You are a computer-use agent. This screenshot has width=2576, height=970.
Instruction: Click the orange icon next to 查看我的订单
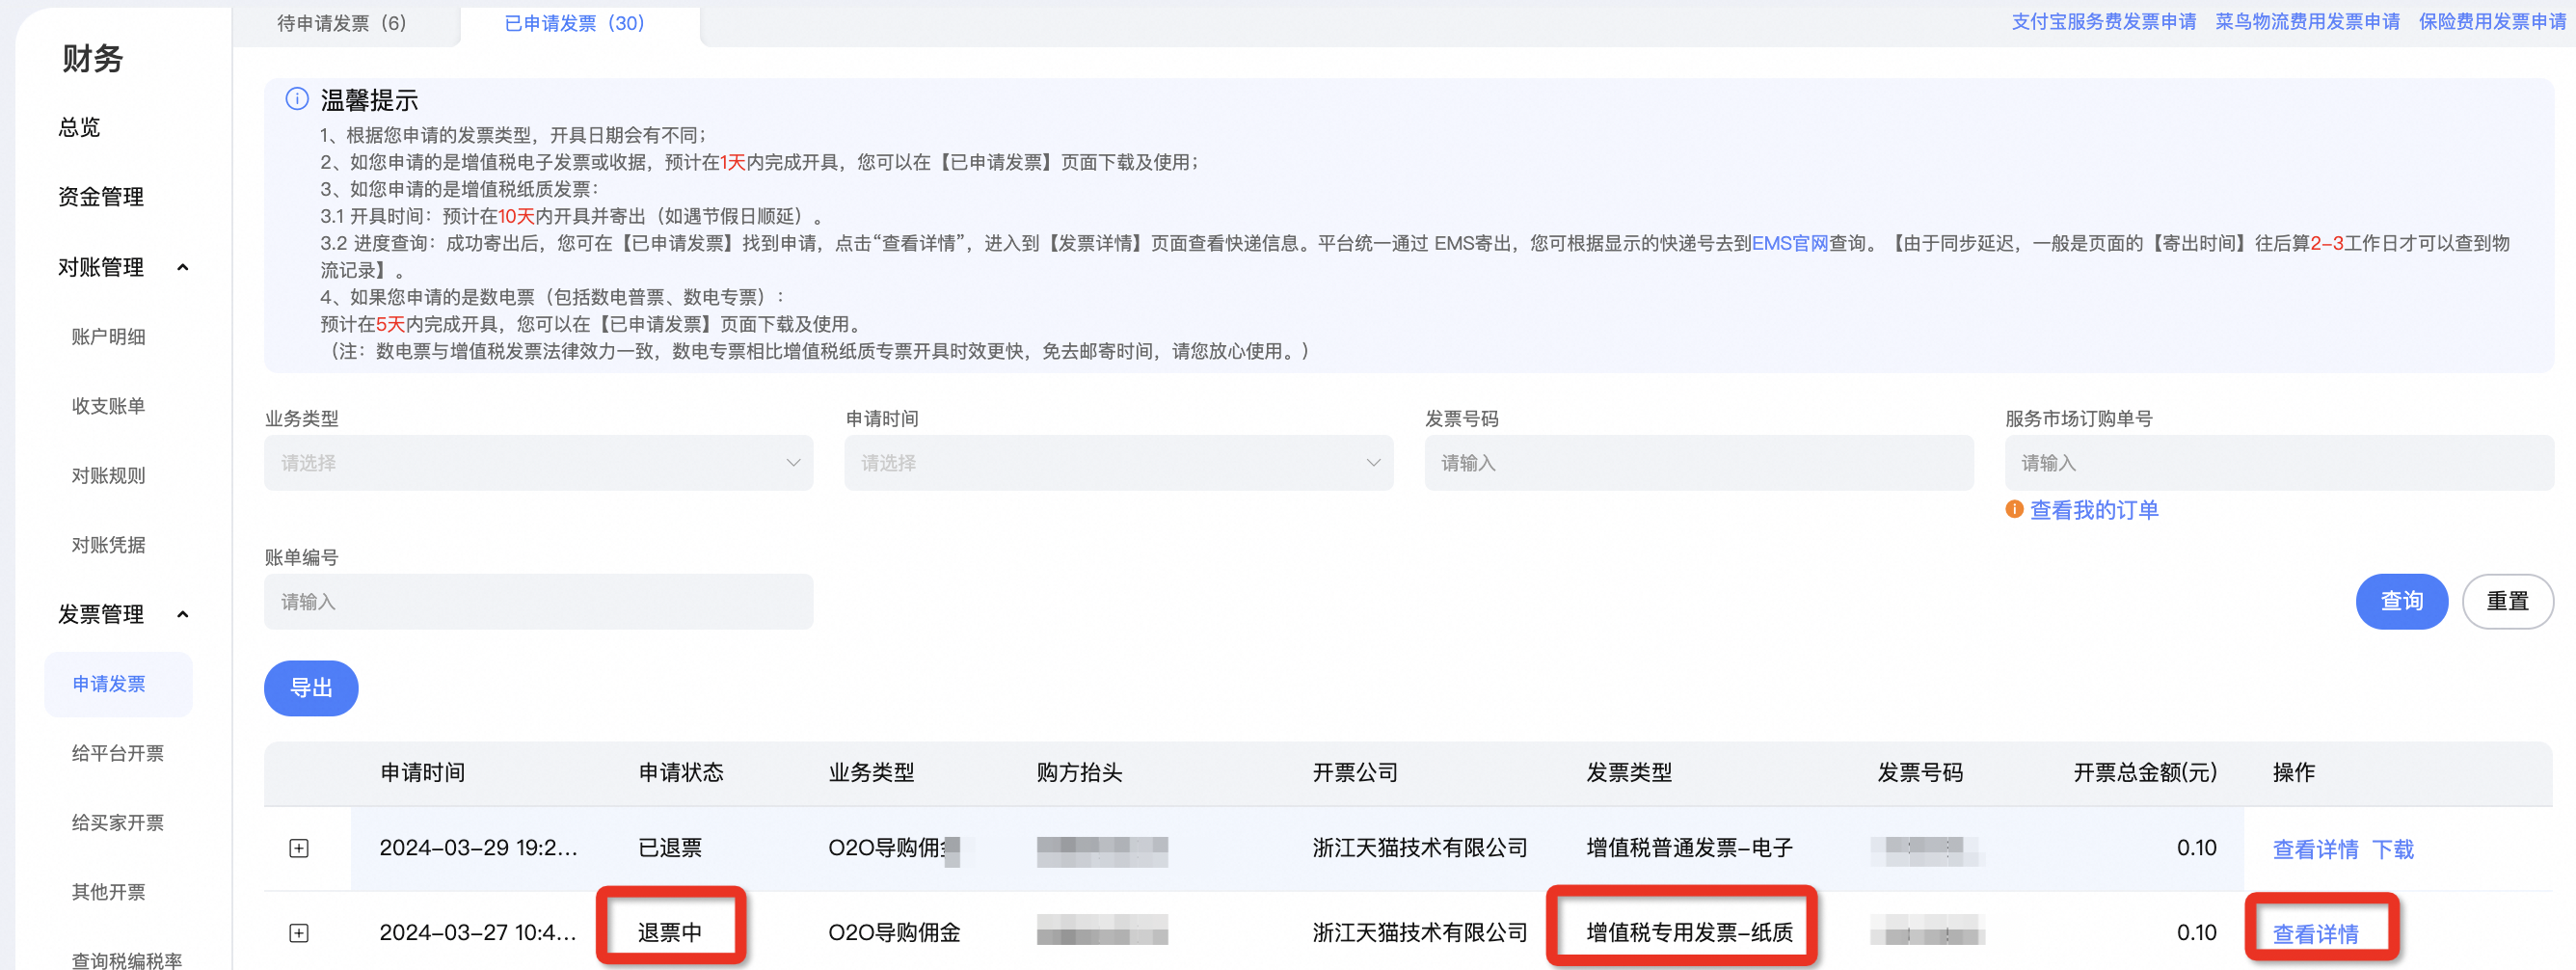coord(2014,510)
